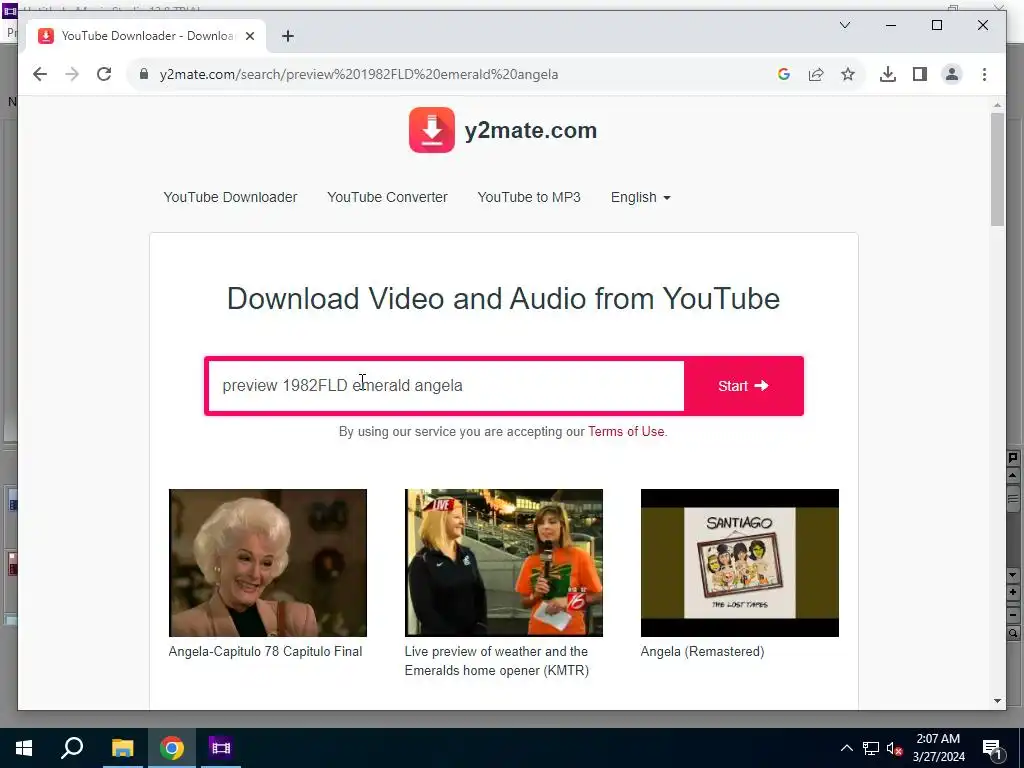Image resolution: width=1024 pixels, height=768 pixels.
Task: Click the Start button
Action: point(743,386)
